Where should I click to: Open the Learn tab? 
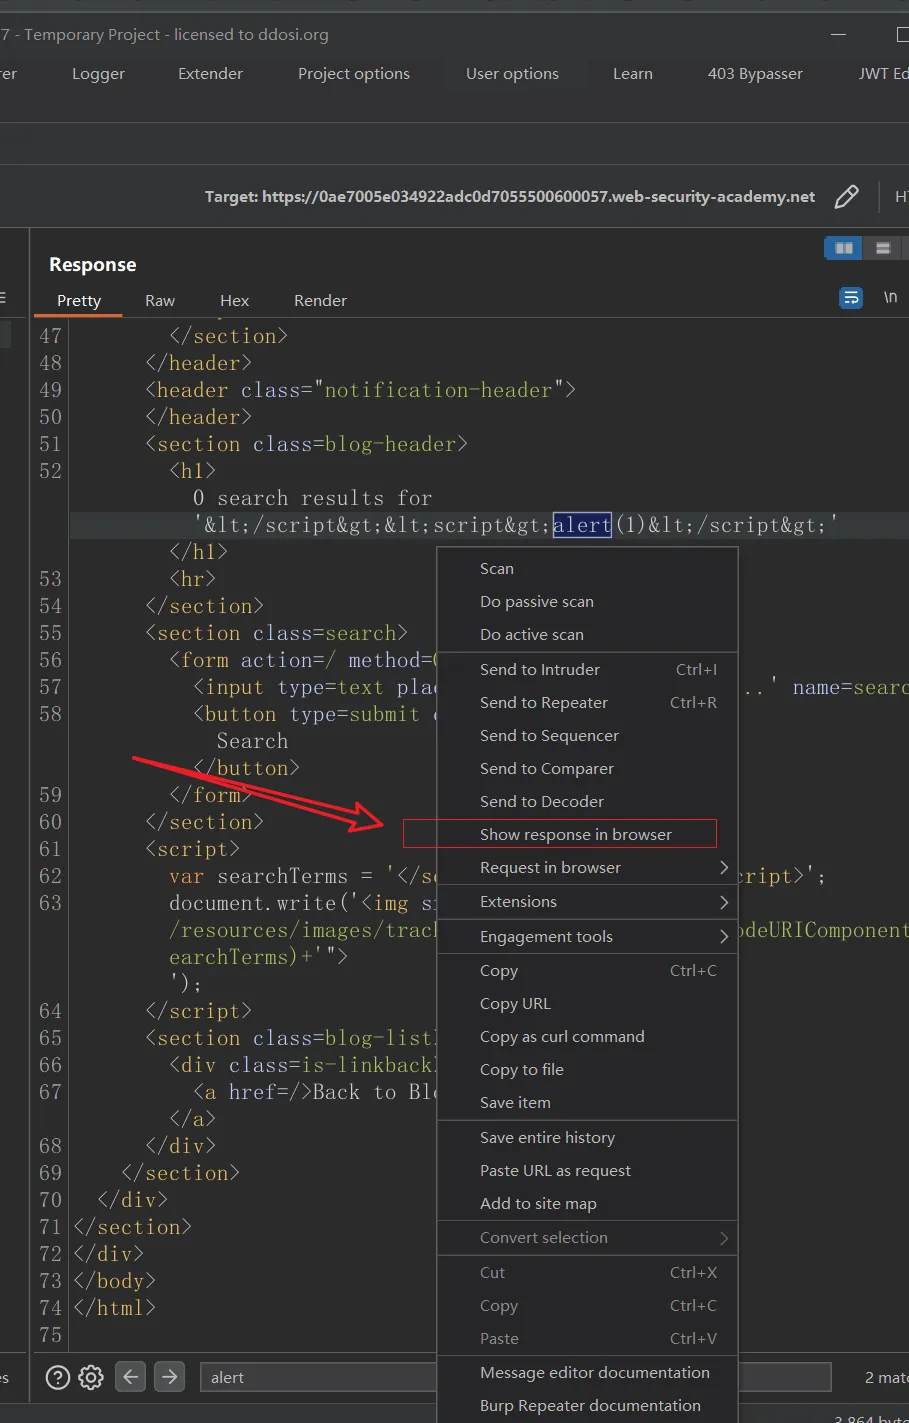click(x=633, y=74)
